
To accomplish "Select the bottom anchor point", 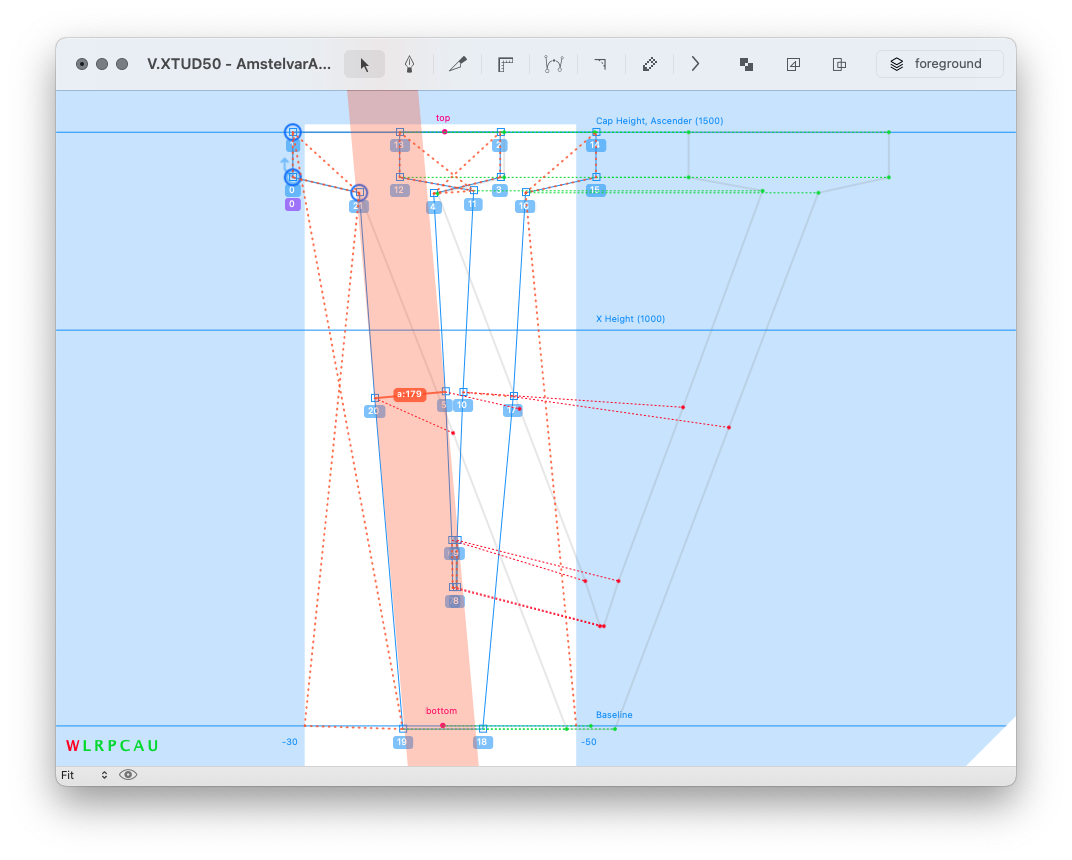I will click(442, 725).
